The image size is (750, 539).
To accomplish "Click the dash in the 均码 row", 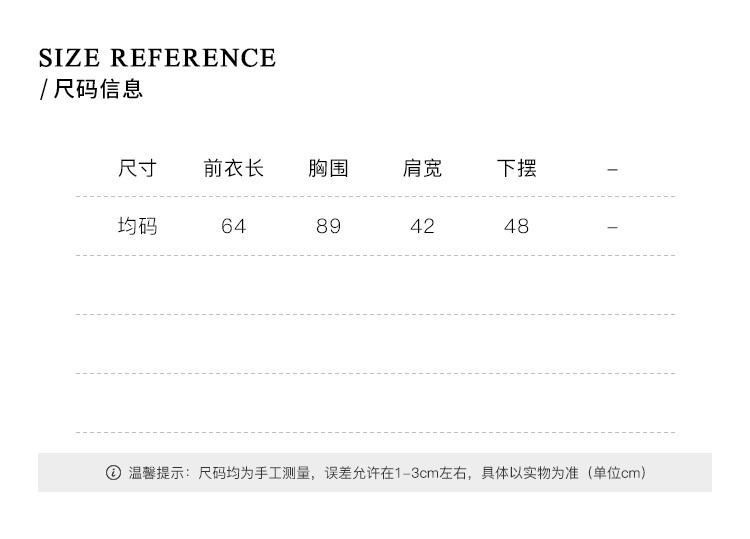I will [x=613, y=228].
